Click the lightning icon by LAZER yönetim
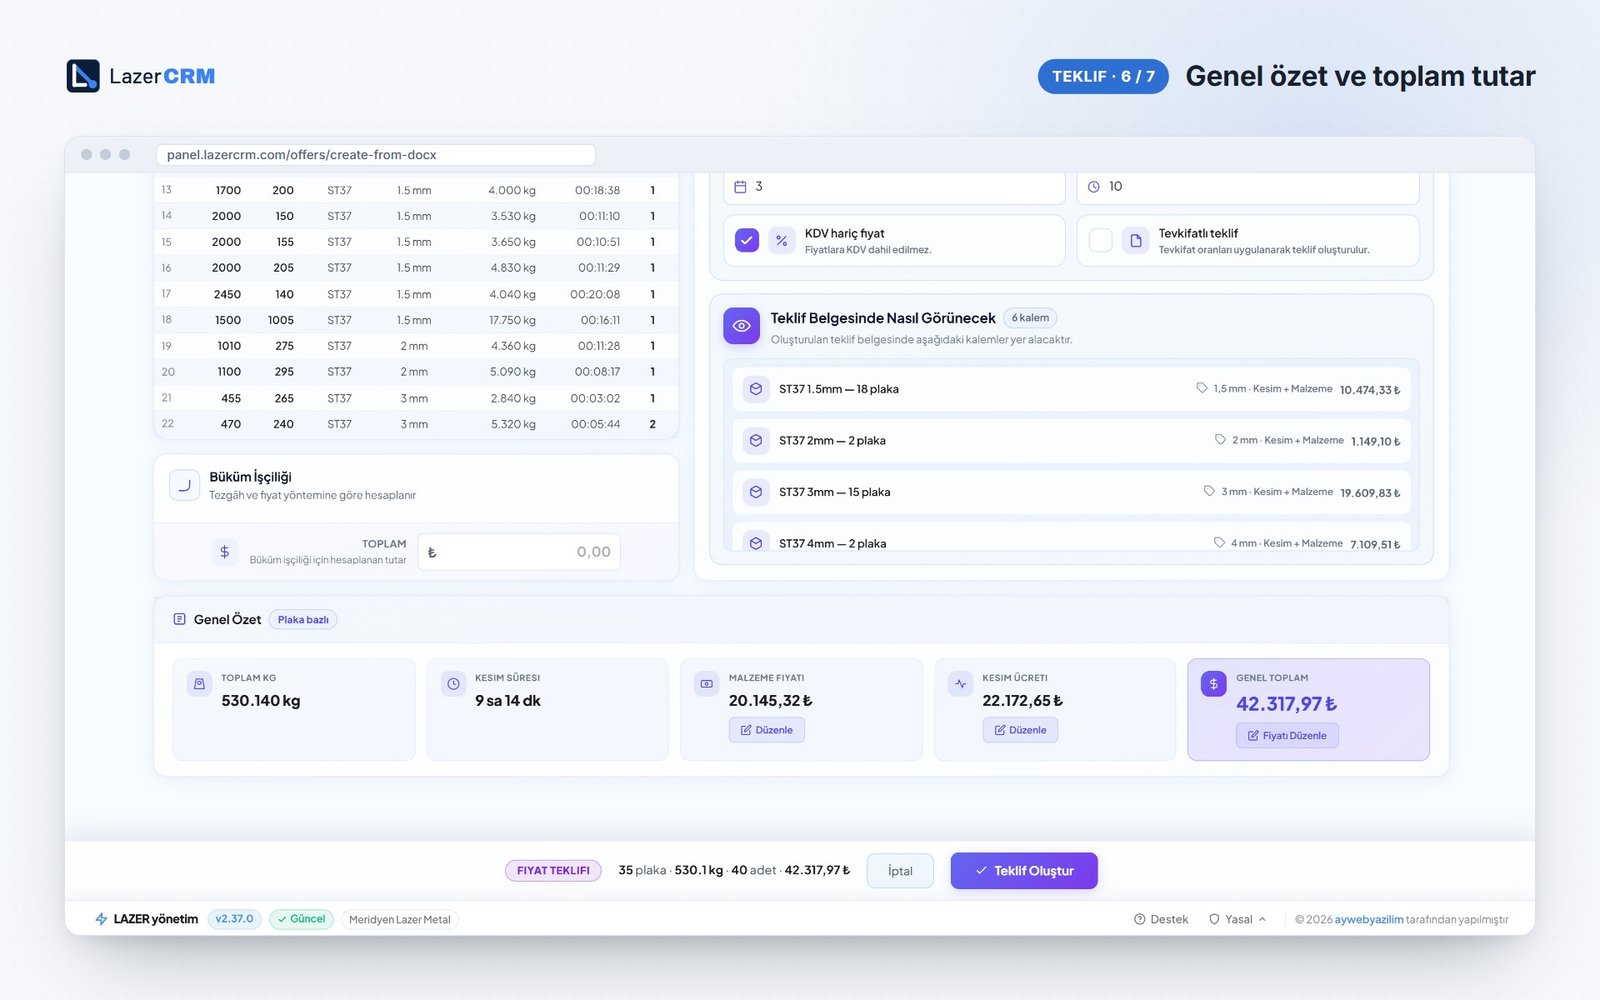This screenshot has width=1600, height=1000. tap(101, 919)
